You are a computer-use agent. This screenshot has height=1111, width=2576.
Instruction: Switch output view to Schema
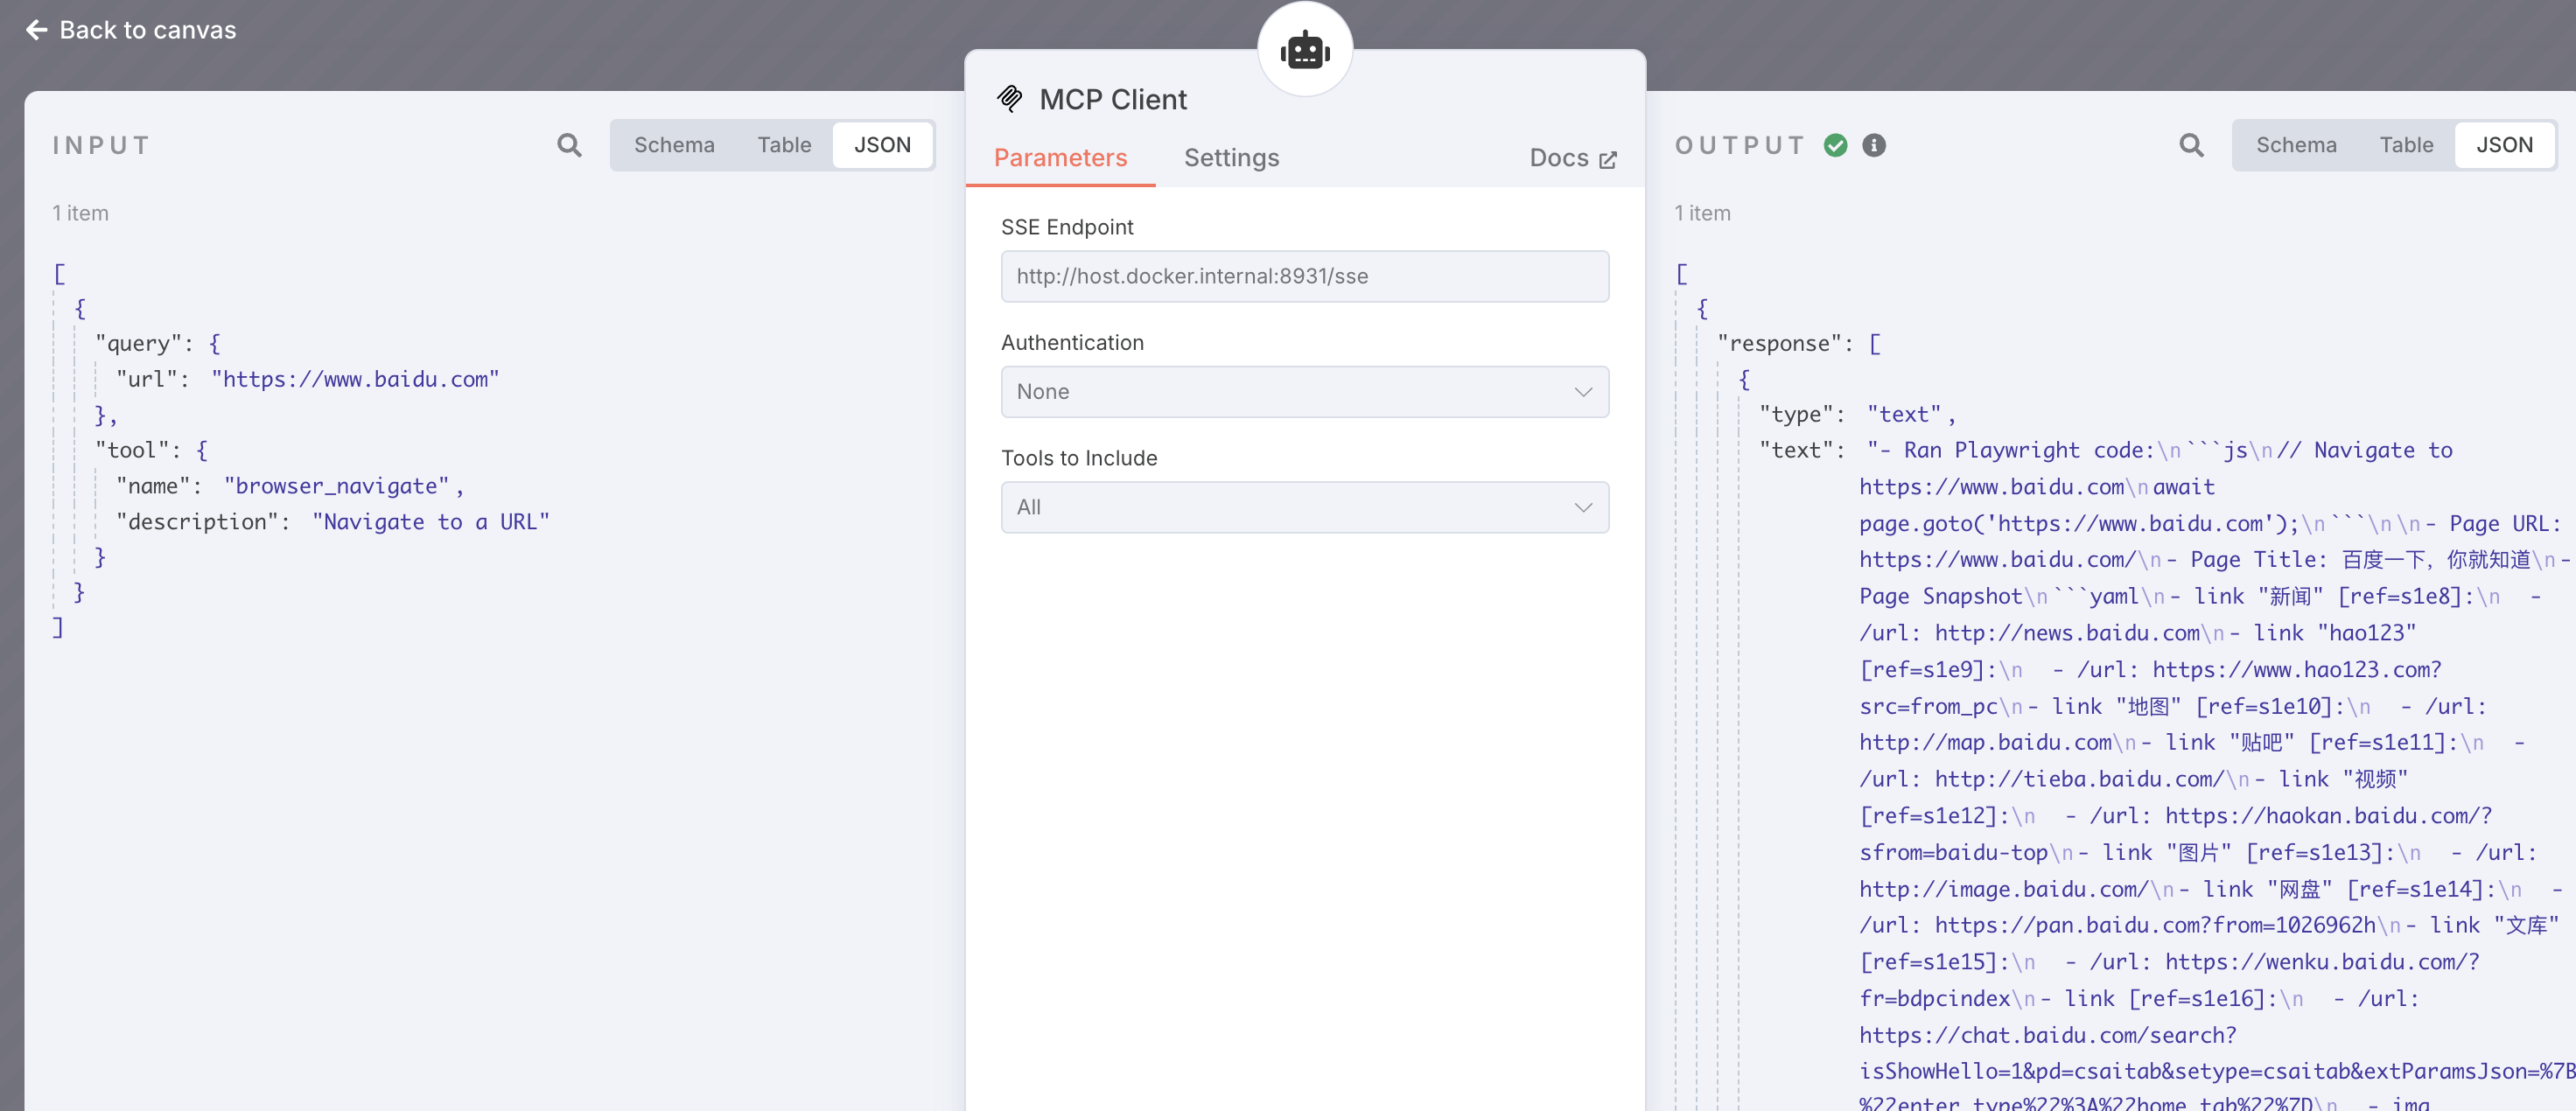pyautogui.click(x=2296, y=145)
